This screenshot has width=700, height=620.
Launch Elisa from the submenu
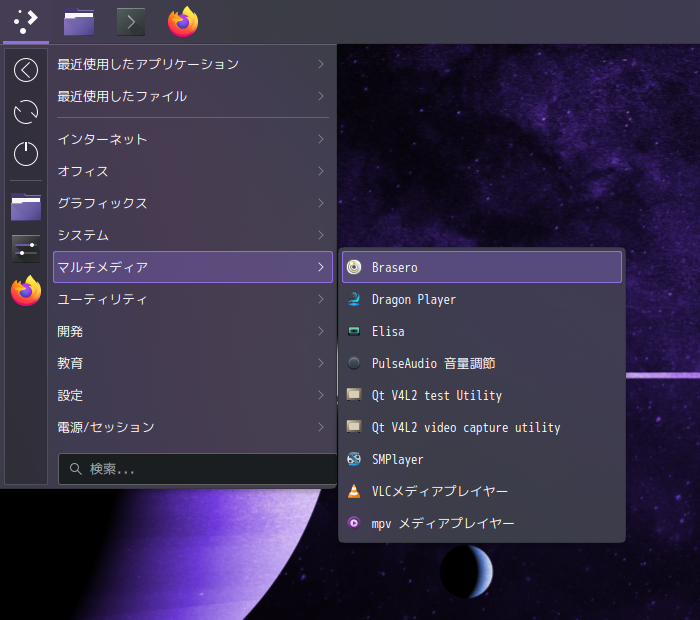point(482,331)
